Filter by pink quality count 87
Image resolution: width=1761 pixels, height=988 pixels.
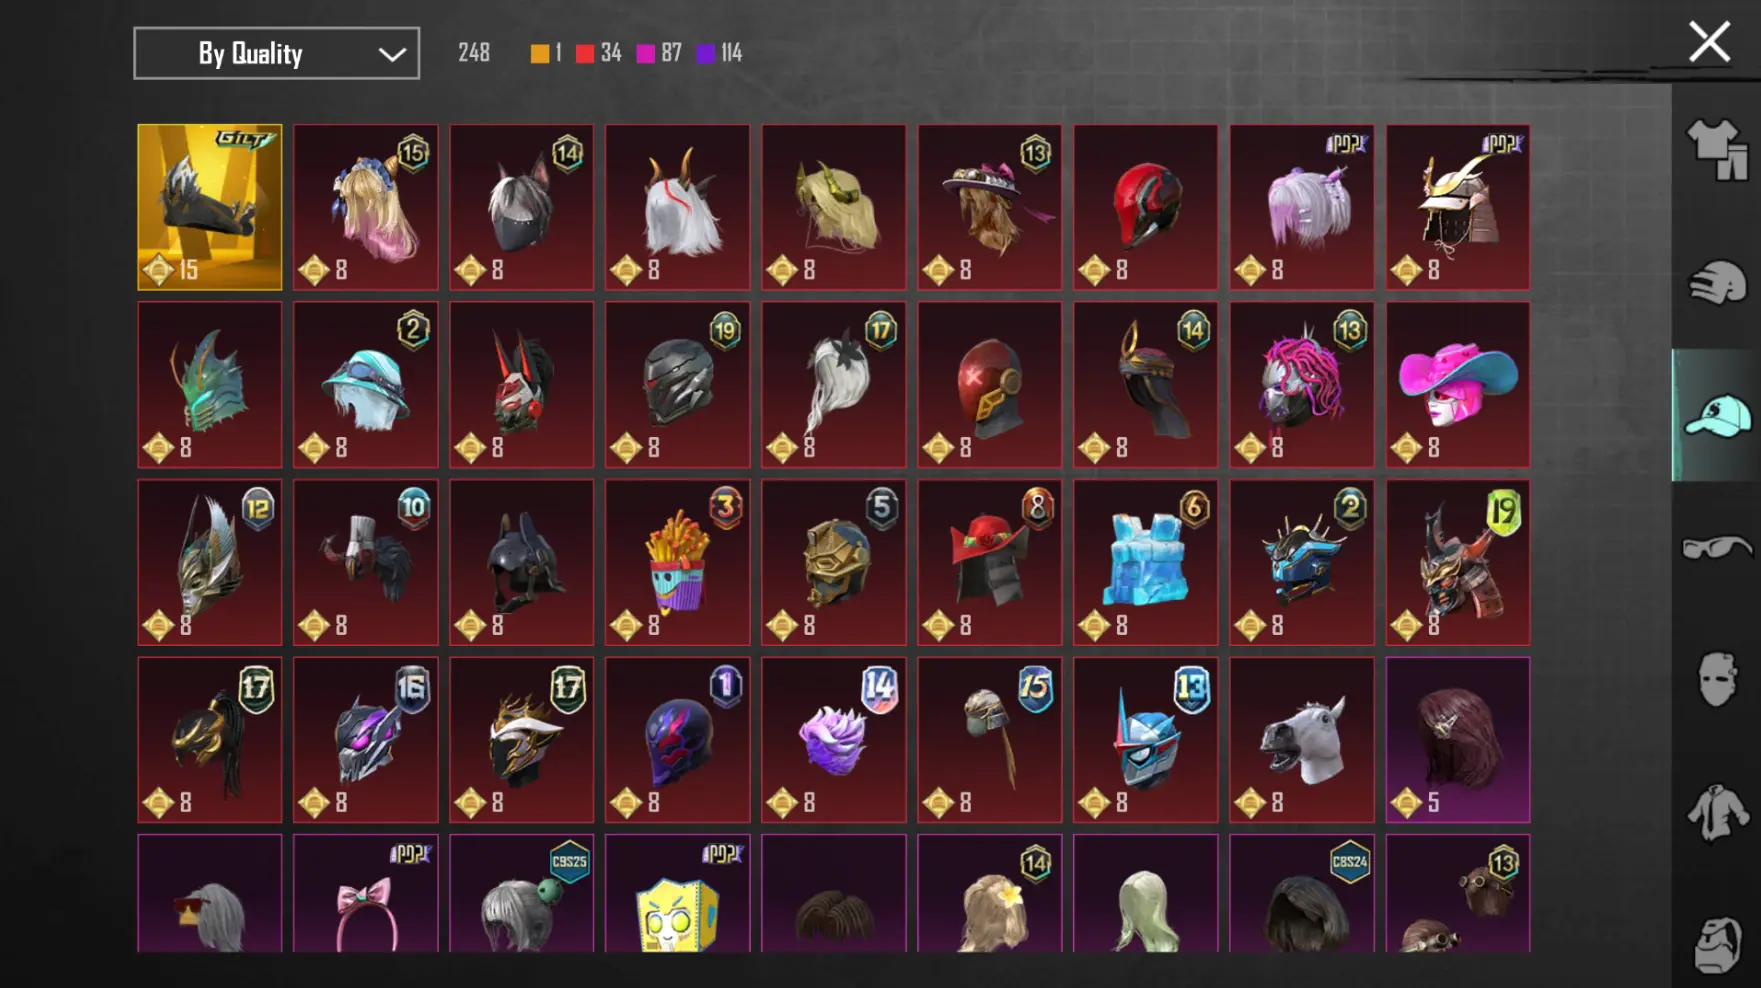coord(659,53)
